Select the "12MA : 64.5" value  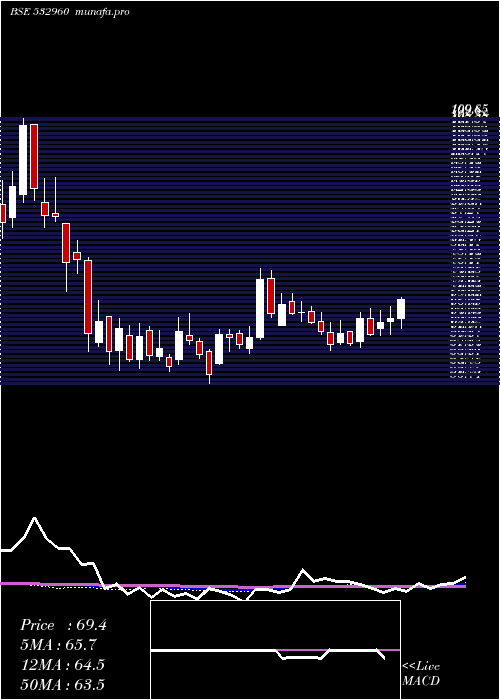pyautogui.click(x=63, y=665)
